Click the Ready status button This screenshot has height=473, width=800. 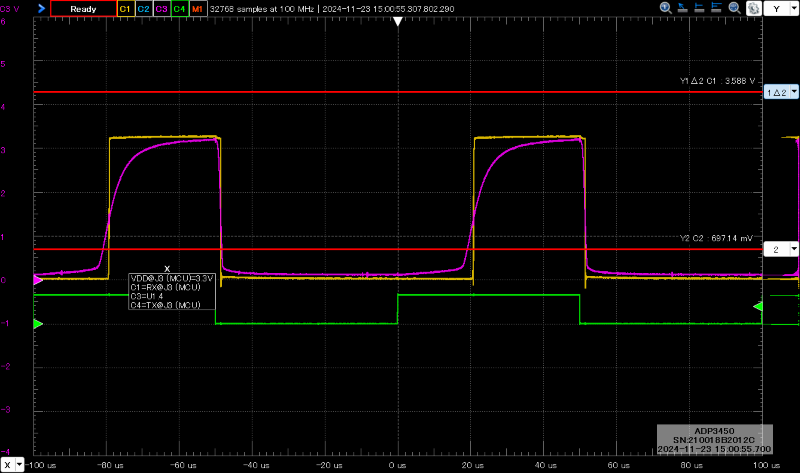coord(83,9)
